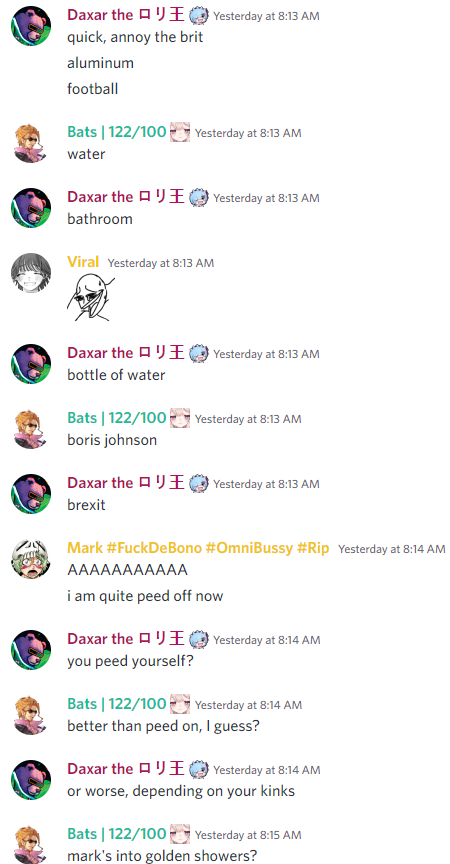Click Daxar's role badge icon on the 'bathroom' message
450x864 pixels.
click(x=199, y=197)
